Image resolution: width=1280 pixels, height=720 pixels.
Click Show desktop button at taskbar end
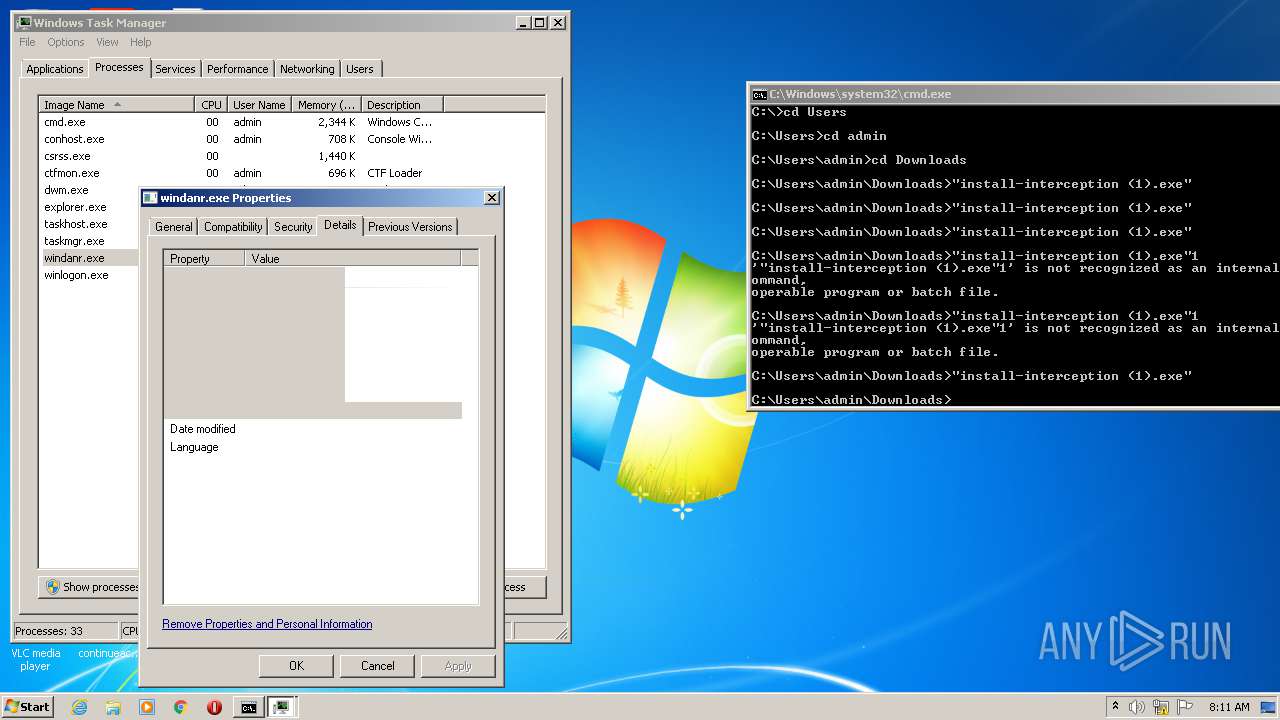tap(1269, 707)
